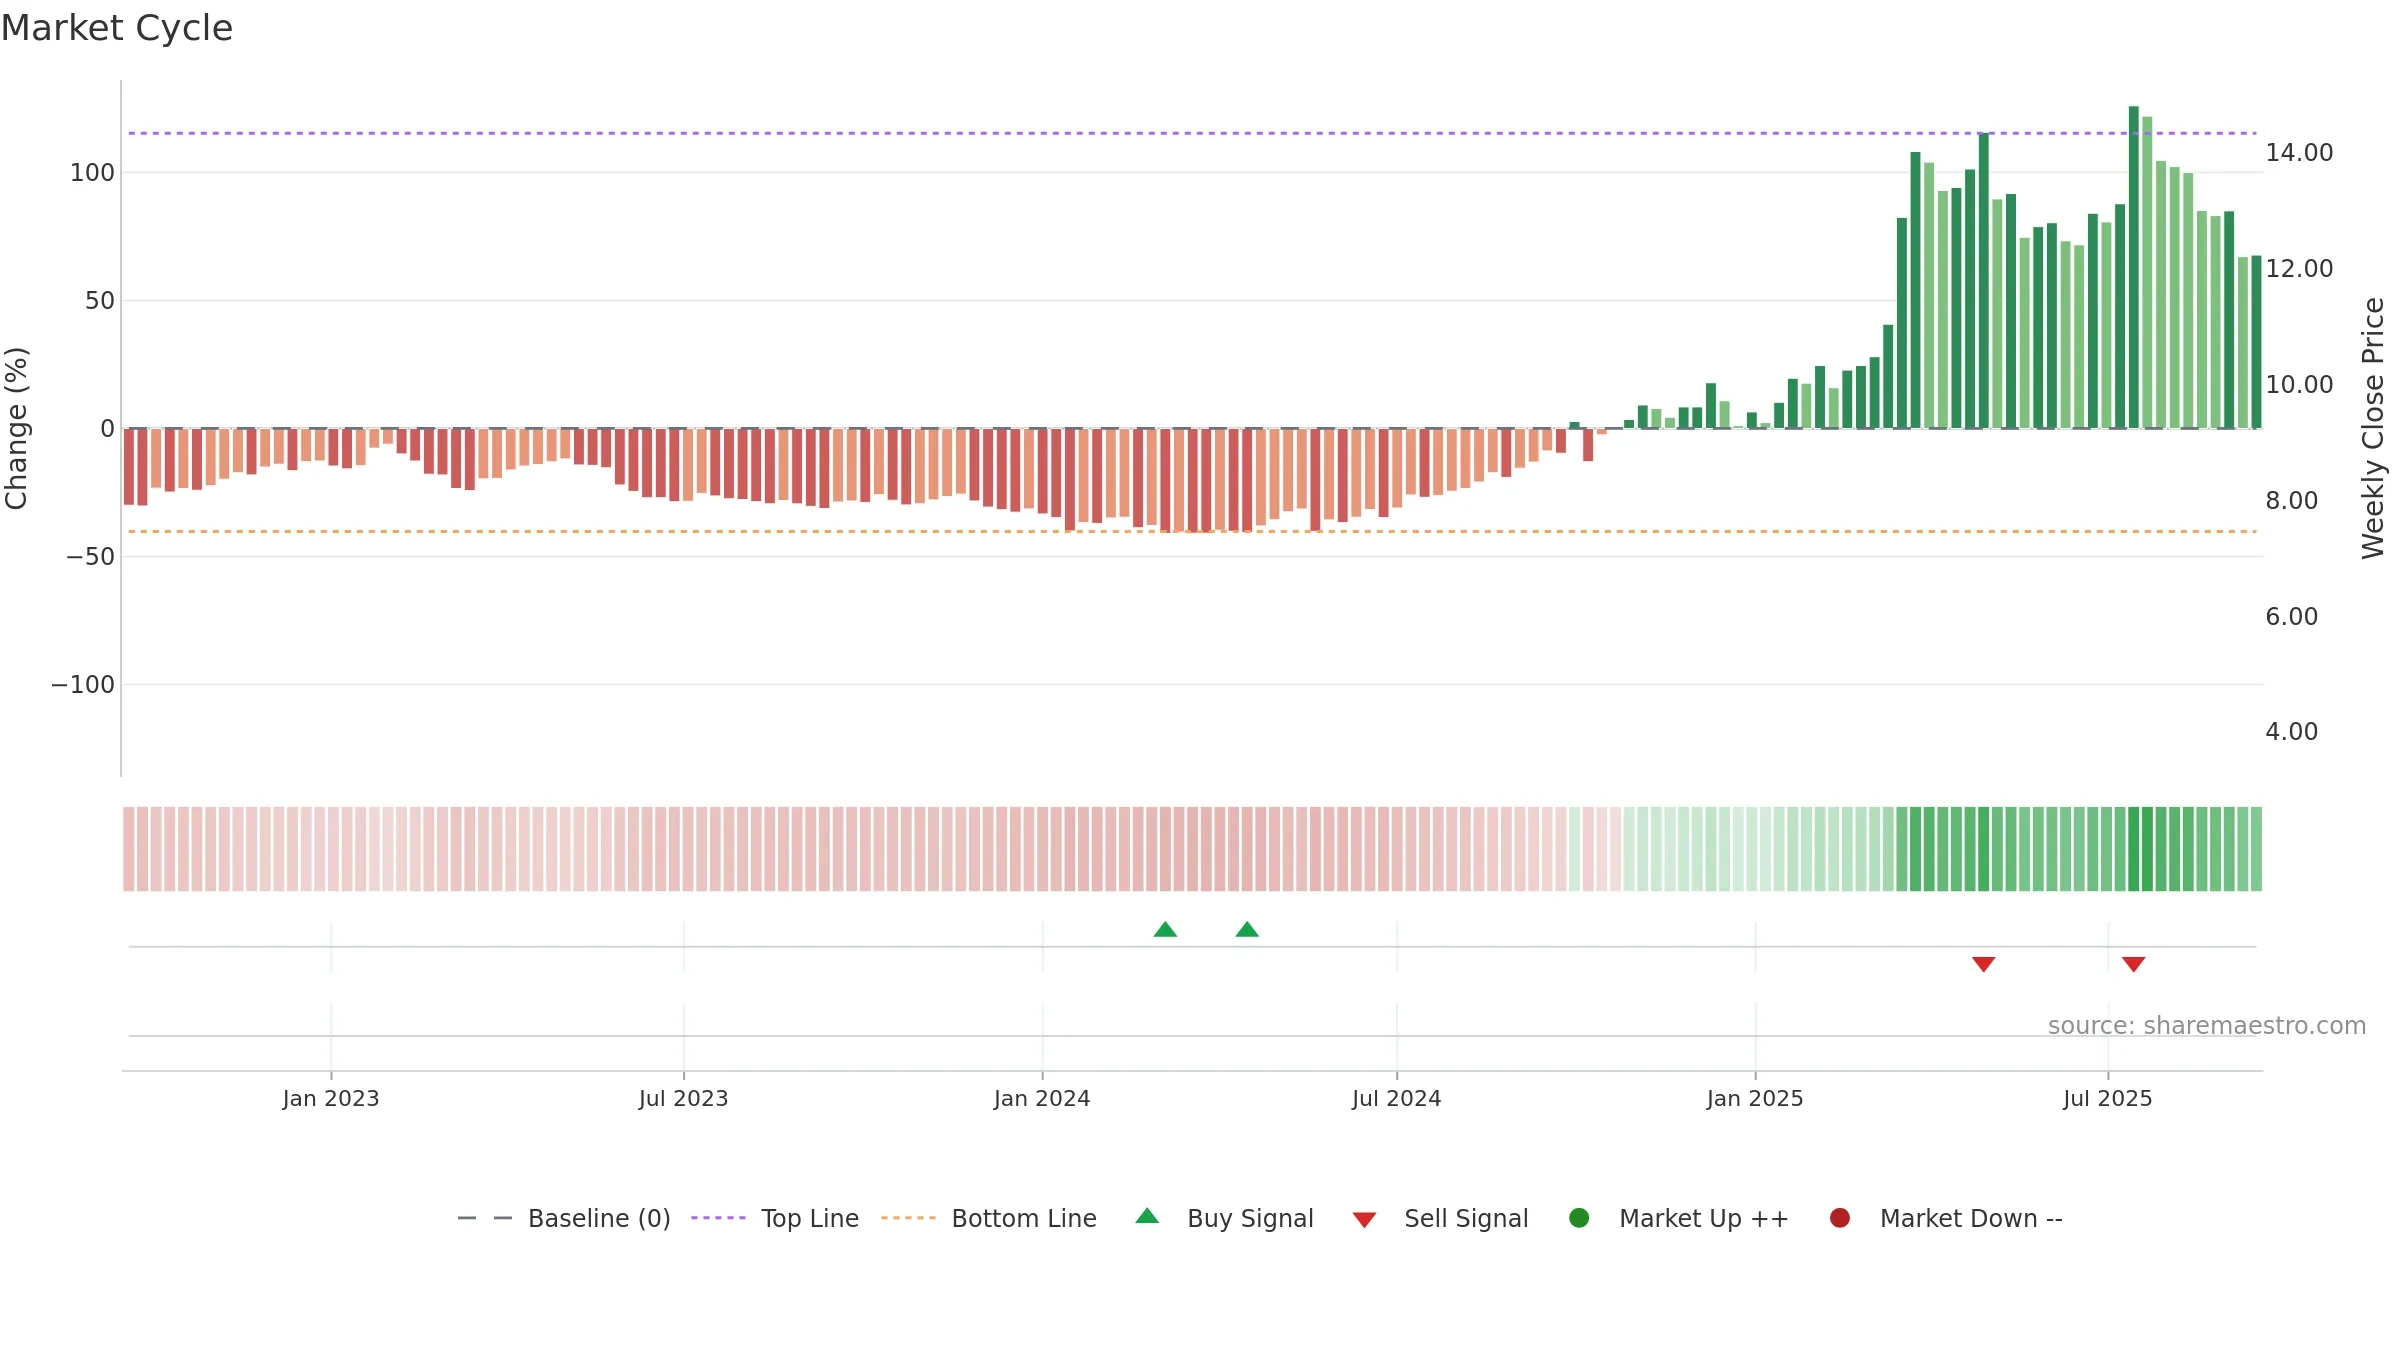
Task: Click the Change (%) axis title
Action: [x=16, y=428]
